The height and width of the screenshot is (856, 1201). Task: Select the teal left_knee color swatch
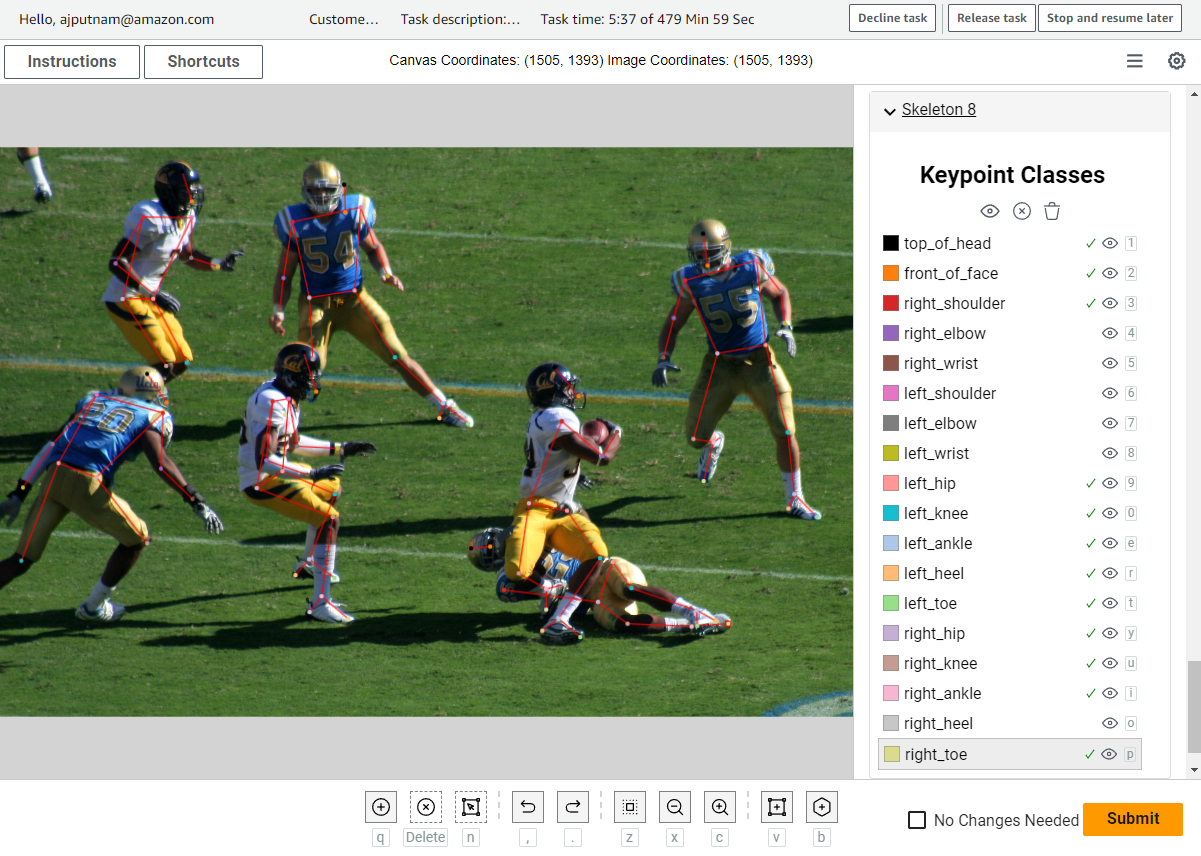pos(891,513)
